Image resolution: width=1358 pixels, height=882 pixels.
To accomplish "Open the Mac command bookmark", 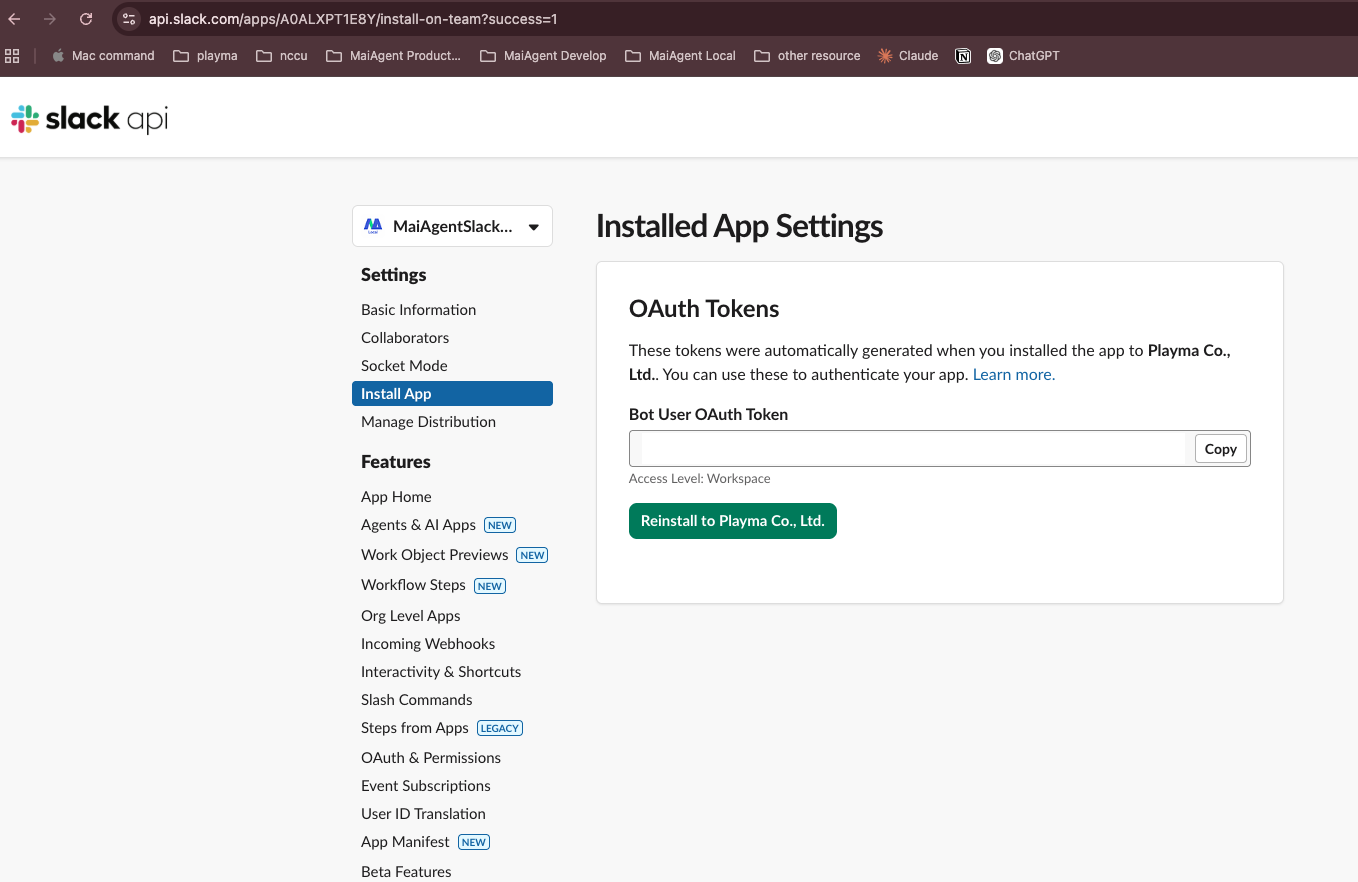I will tap(103, 56).
